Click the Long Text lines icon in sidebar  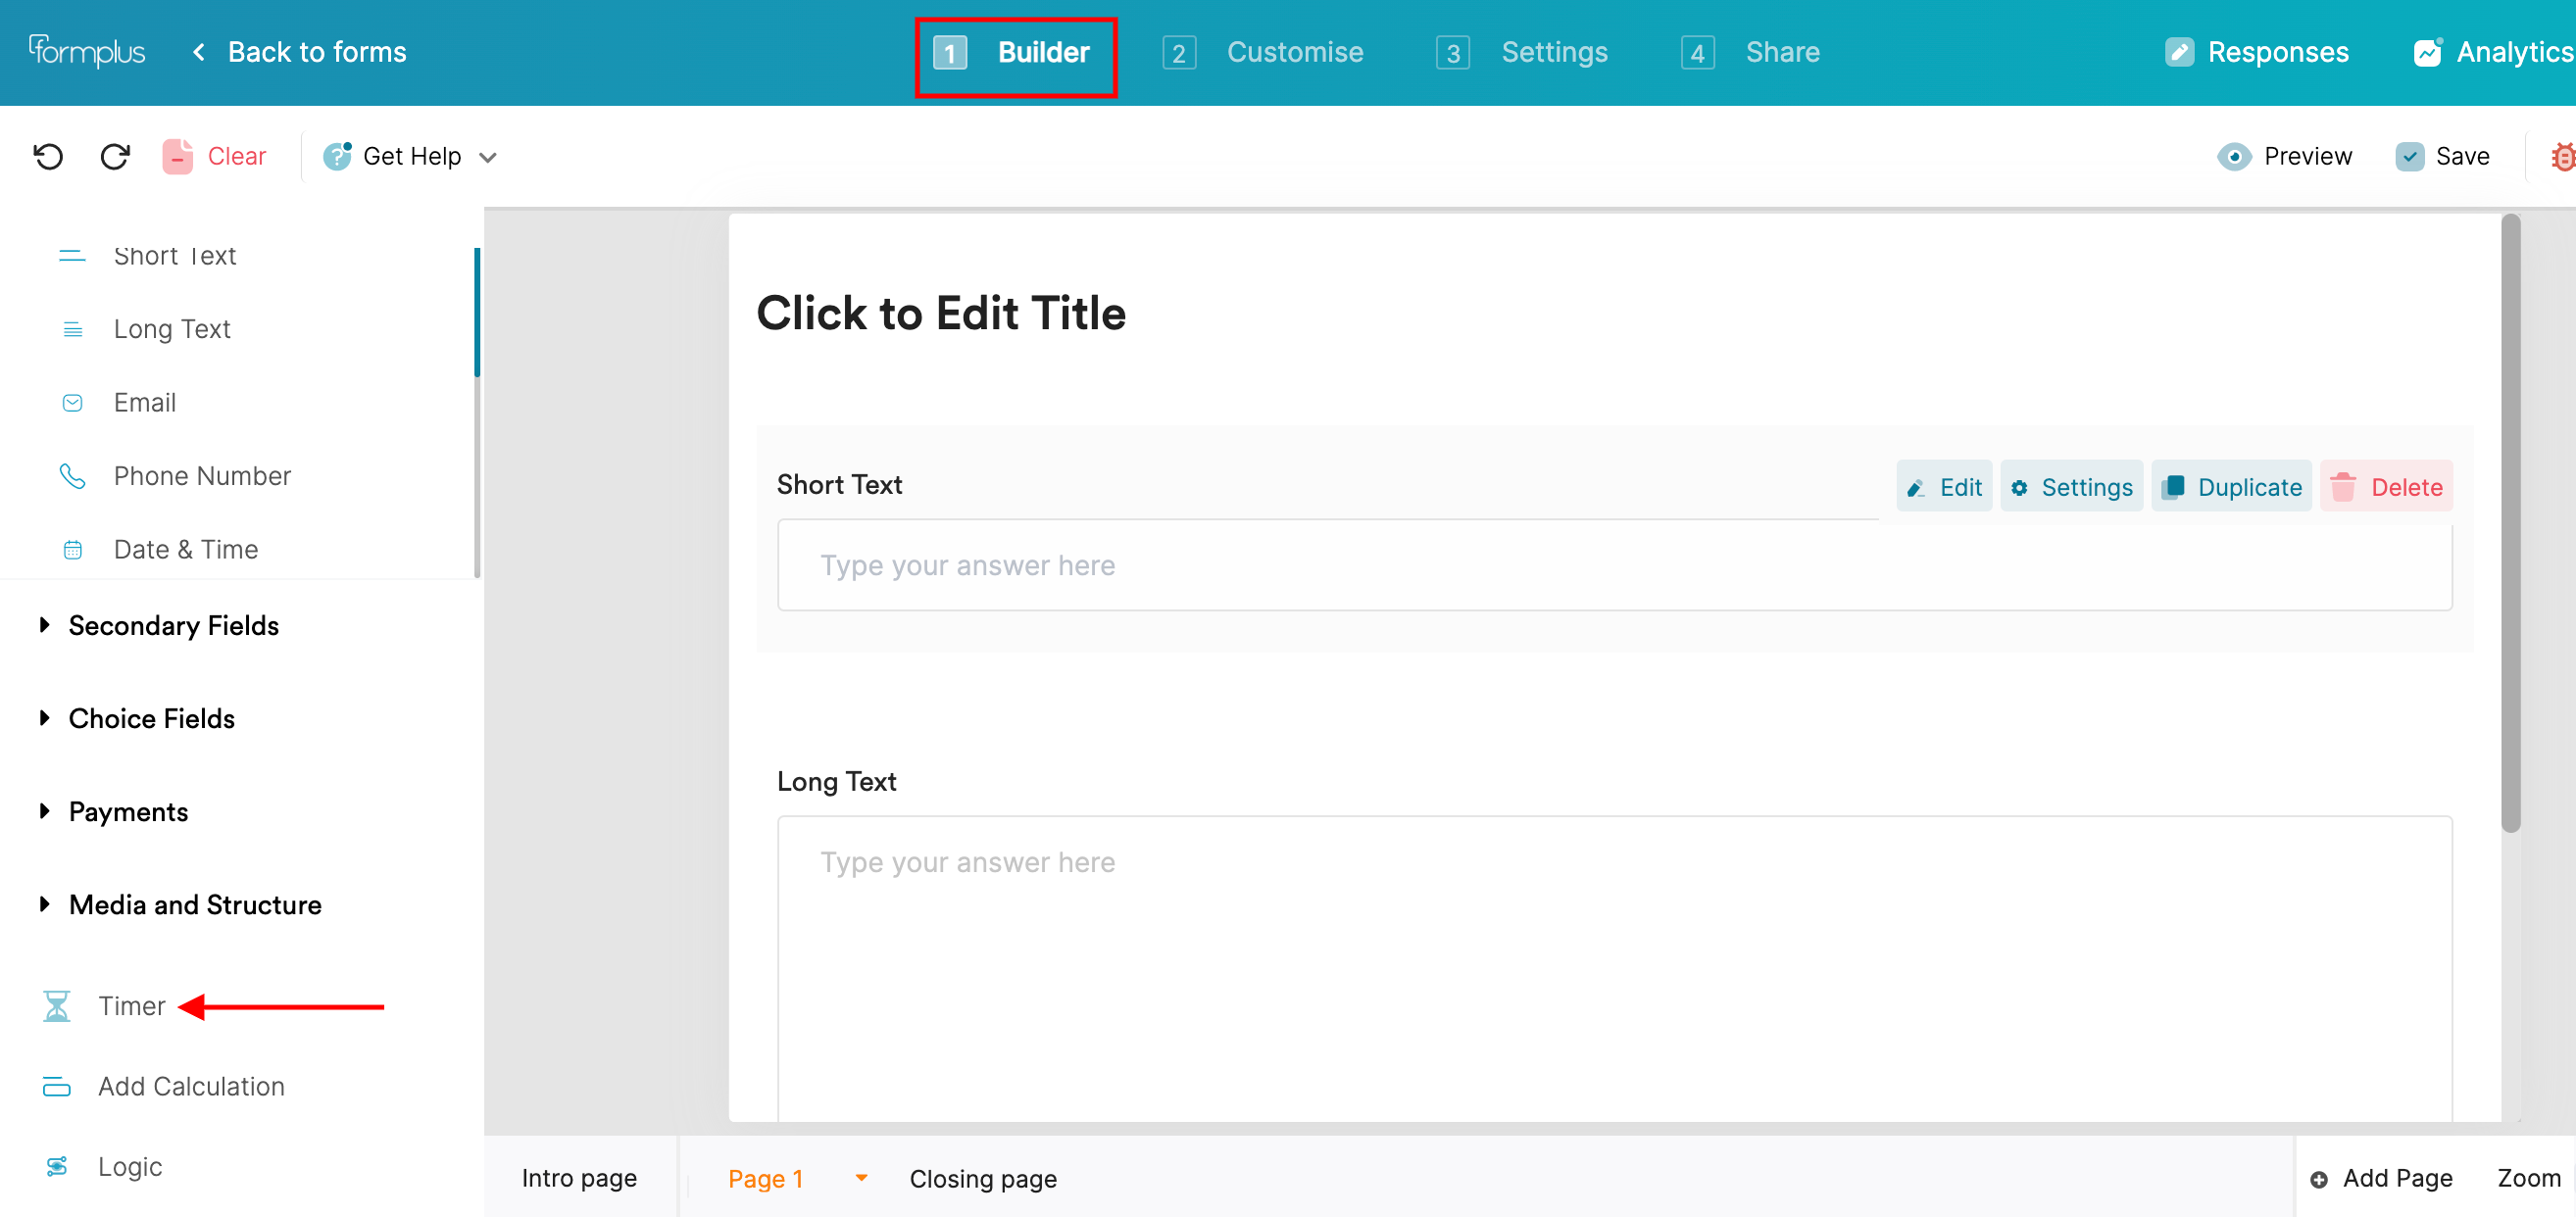tap(73, 330)
